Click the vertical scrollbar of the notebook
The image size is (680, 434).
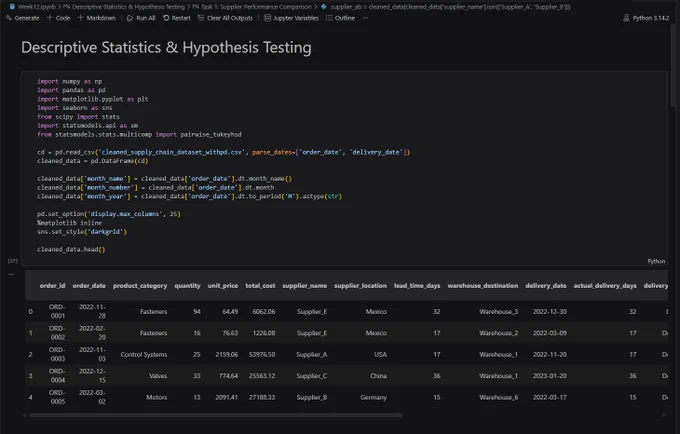[x=673, y=65]
